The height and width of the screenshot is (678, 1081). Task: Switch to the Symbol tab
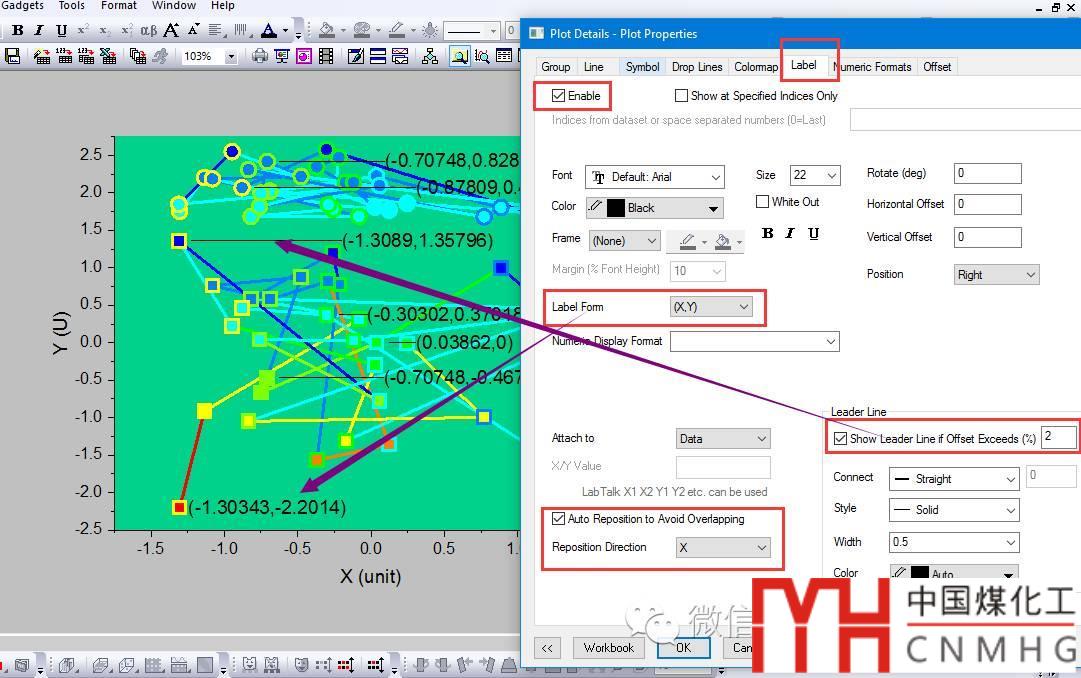point(642,67)
